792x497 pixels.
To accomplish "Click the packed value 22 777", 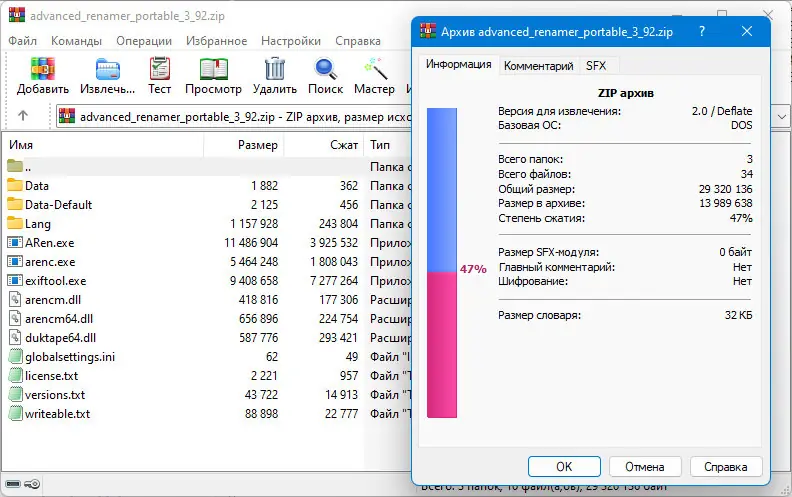I will 341,414.
